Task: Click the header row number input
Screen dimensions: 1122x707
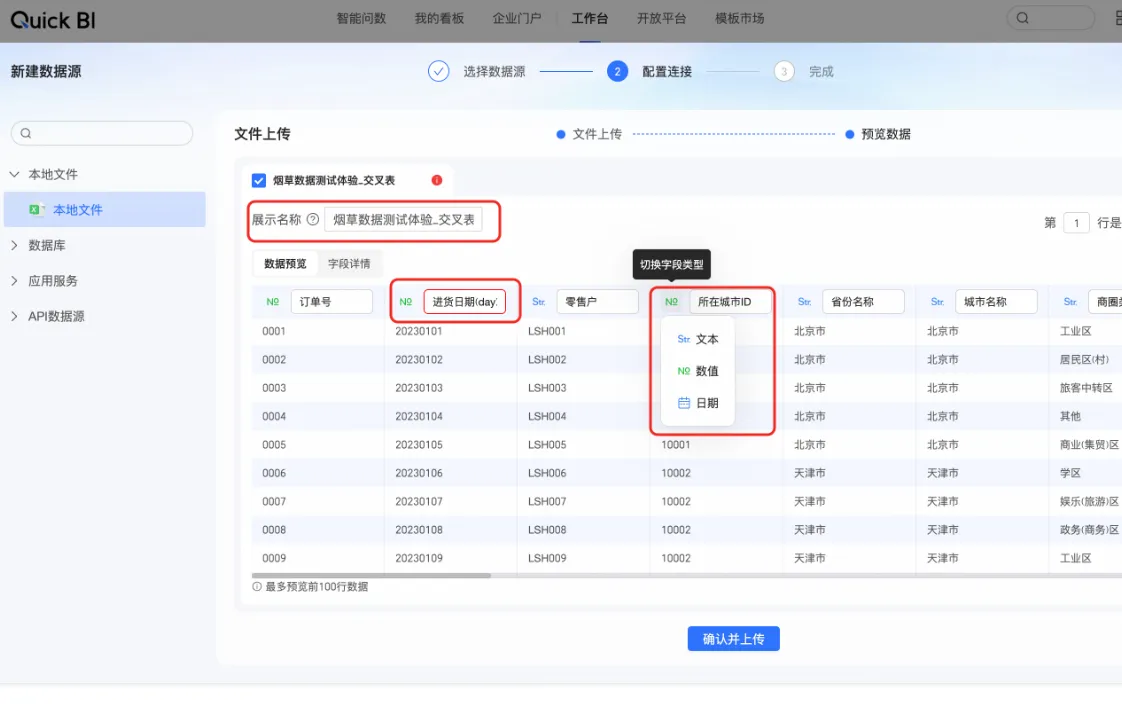Action: (1075, 223)
